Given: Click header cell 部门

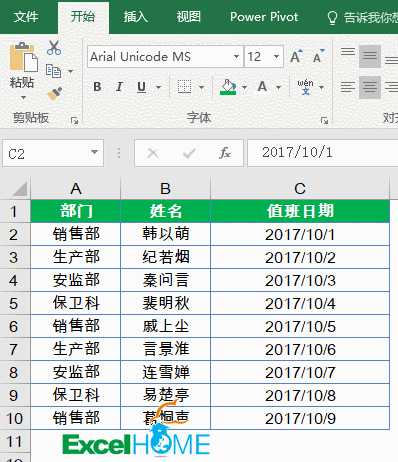Looking at the screenshot, I should click(x=76, y=211).
